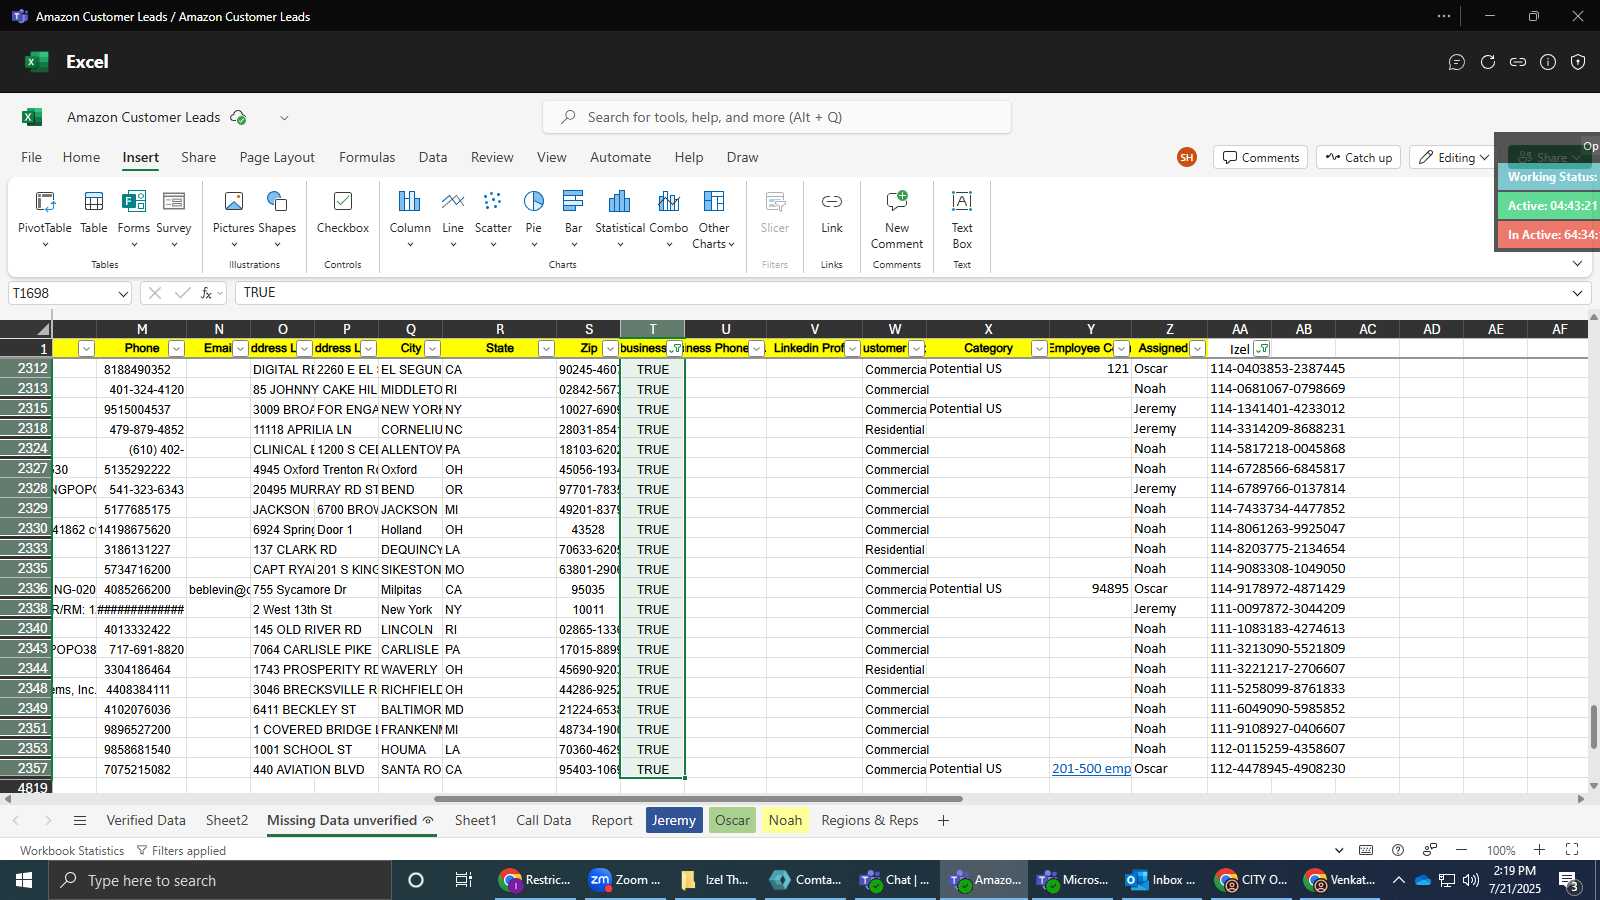Switch to the Regions & Reps sheet
Screen dimensions: 1600x900
pyautogui.click(x=870, y=821)
